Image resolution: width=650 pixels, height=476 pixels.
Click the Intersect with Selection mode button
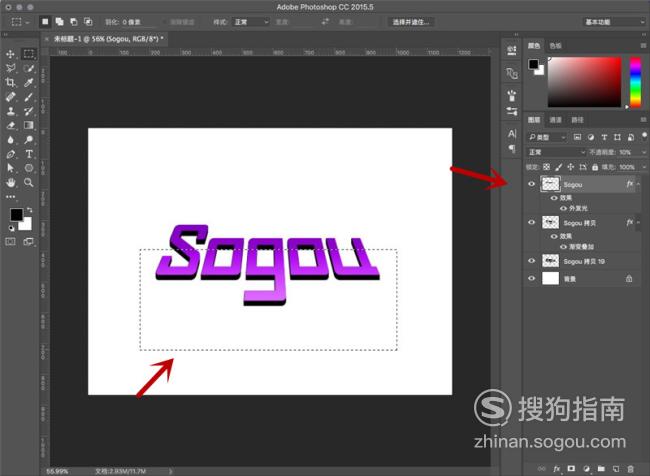coord(88,22)
